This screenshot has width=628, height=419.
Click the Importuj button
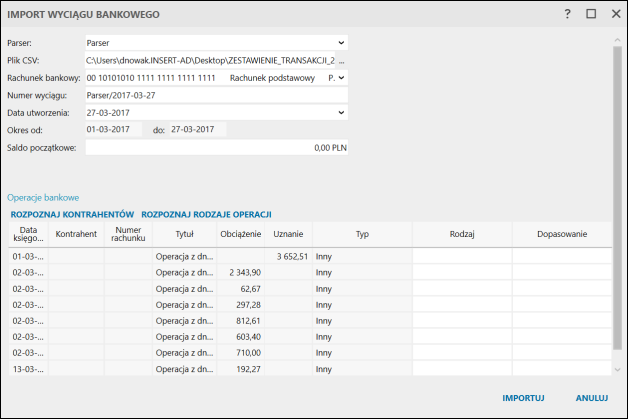point(523,398)
